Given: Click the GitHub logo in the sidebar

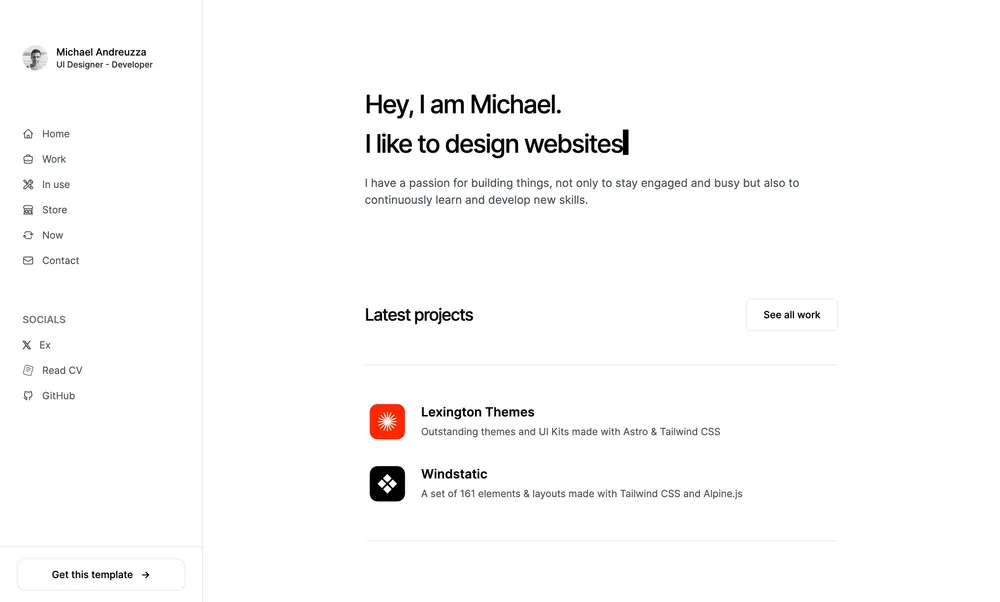Looking at the screenshot, I should point(27,395).
